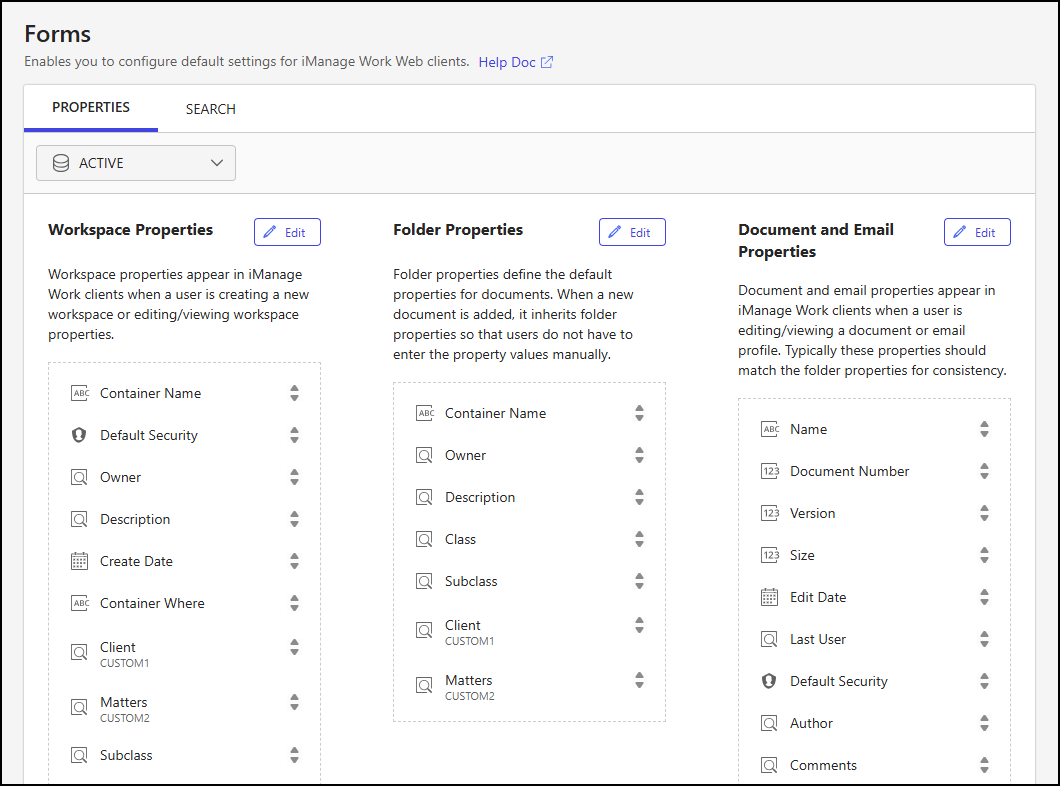Click Edit for Document and Email Properties

[977, 231]
